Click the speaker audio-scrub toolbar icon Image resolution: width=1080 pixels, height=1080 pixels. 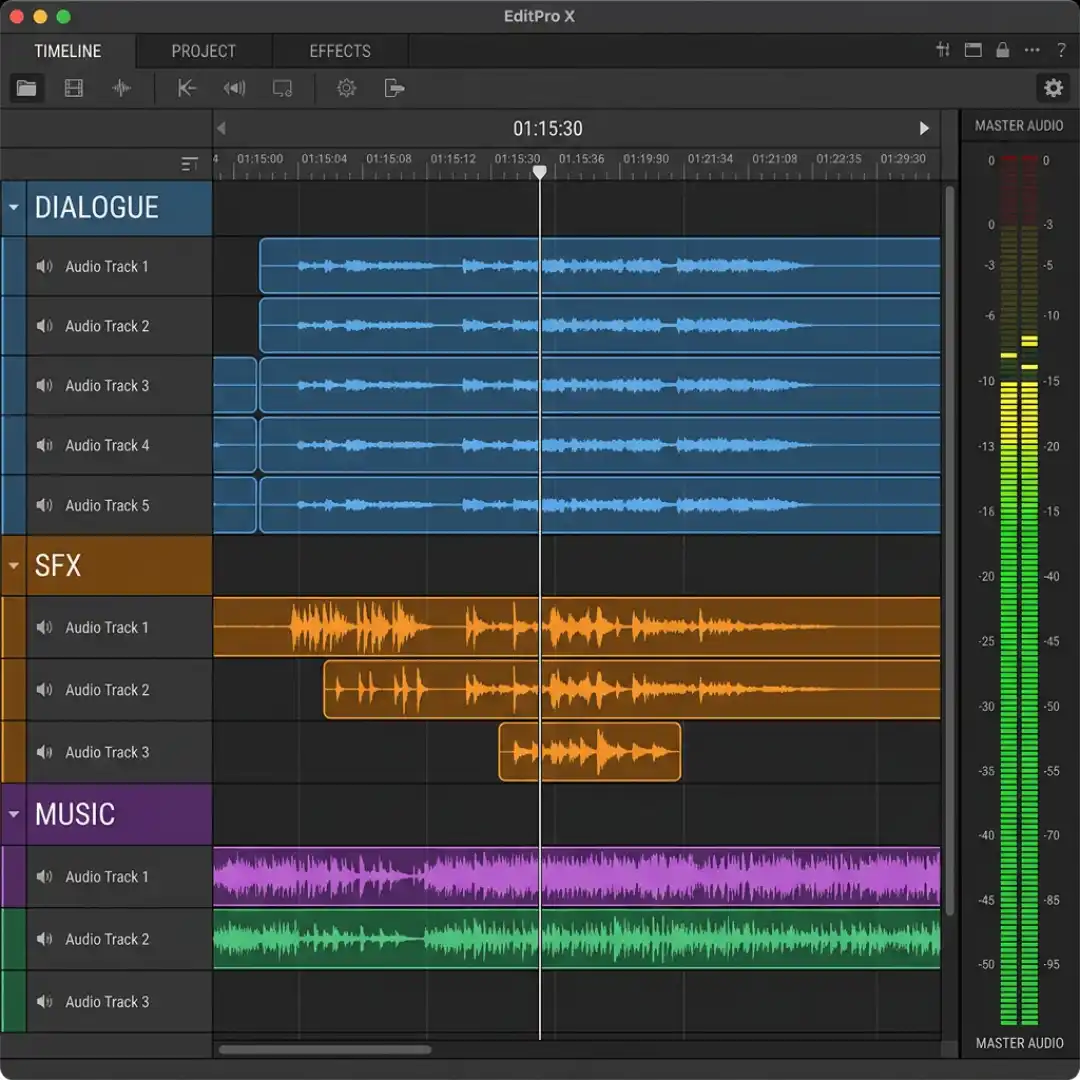click(234, 88)
